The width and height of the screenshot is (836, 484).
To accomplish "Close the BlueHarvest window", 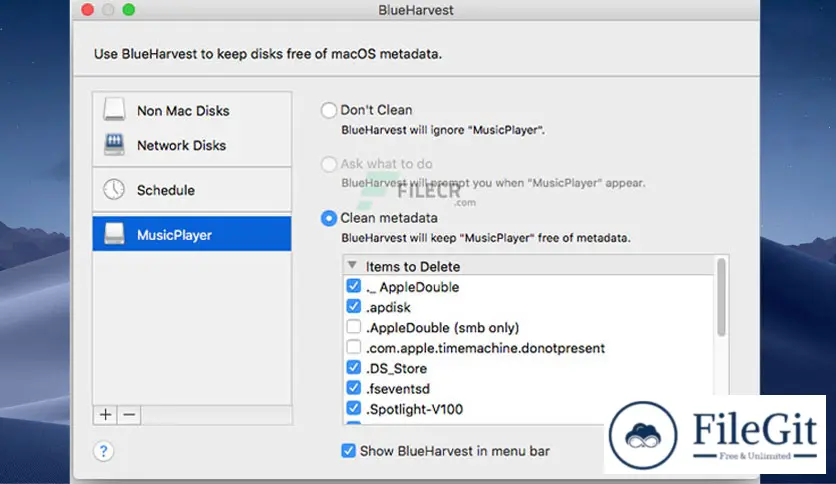I will 88,10.
